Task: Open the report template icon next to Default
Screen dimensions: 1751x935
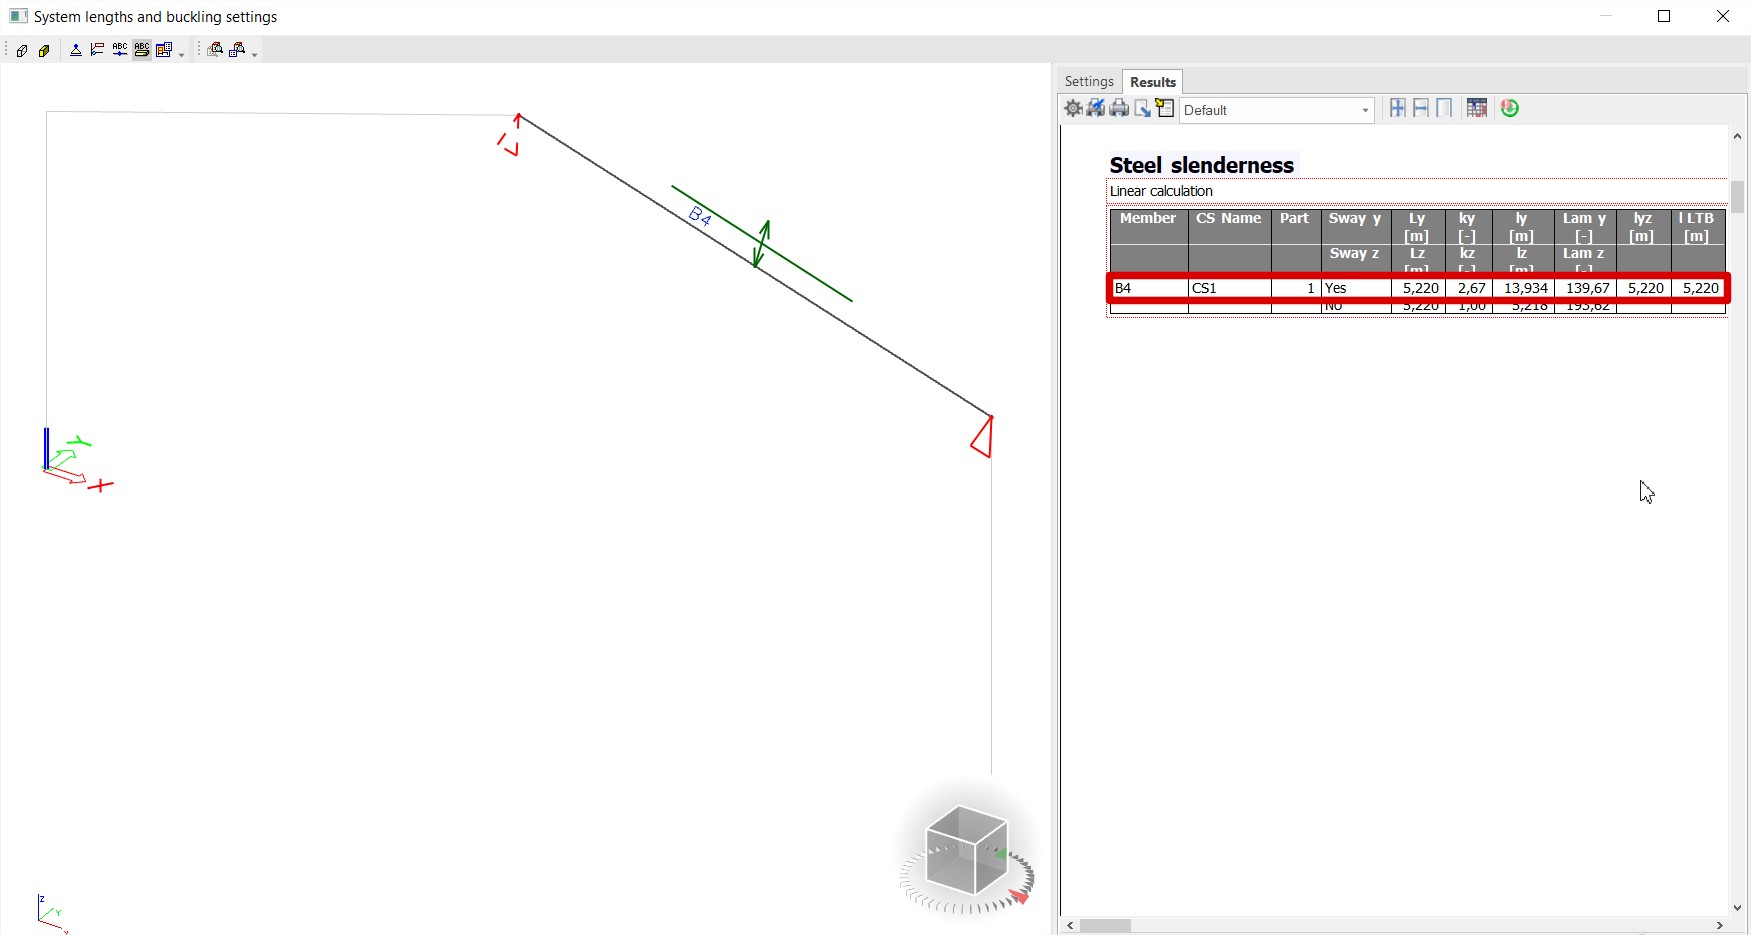Action: pyautogui.click(x=1164, y=108)
